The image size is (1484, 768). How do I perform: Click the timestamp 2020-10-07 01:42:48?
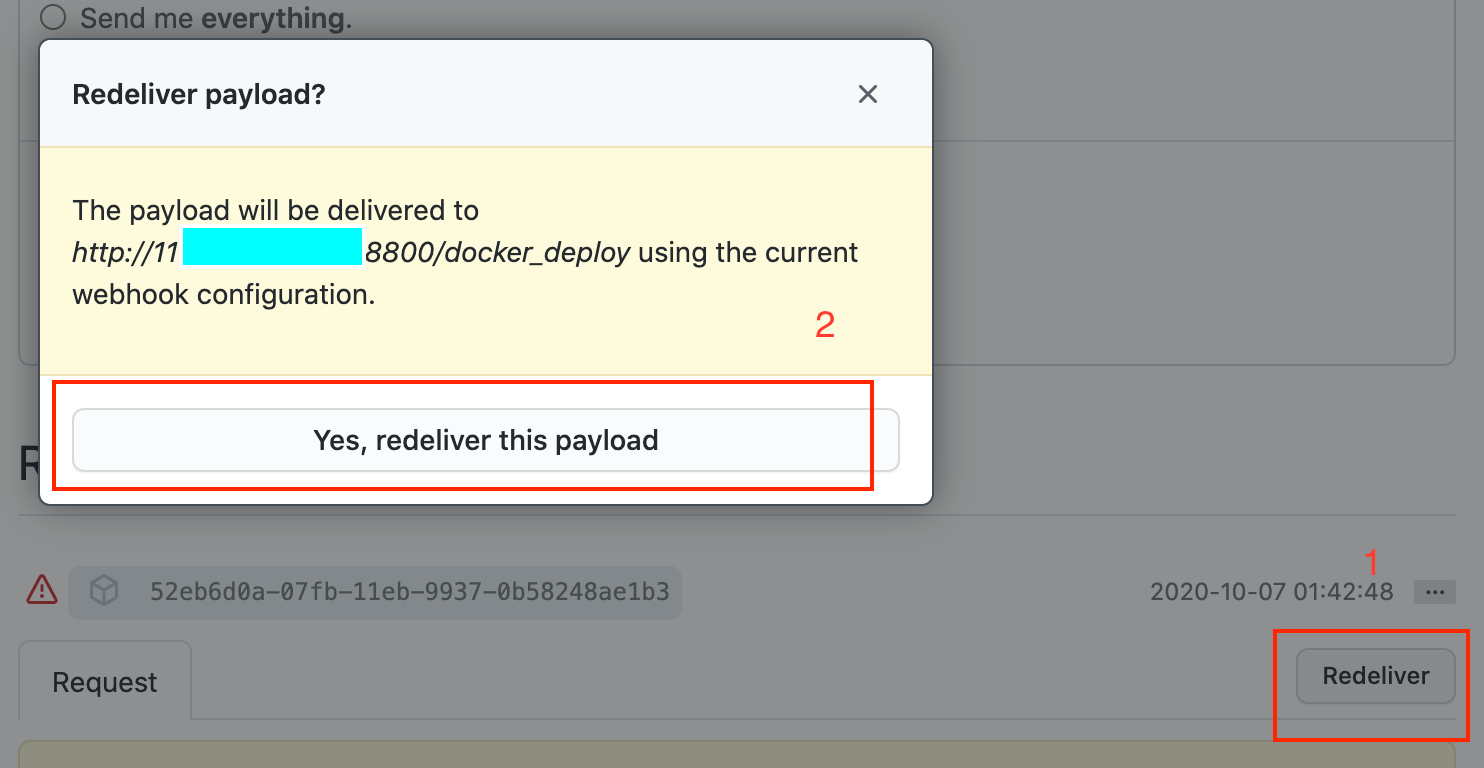pos(1272,591)
